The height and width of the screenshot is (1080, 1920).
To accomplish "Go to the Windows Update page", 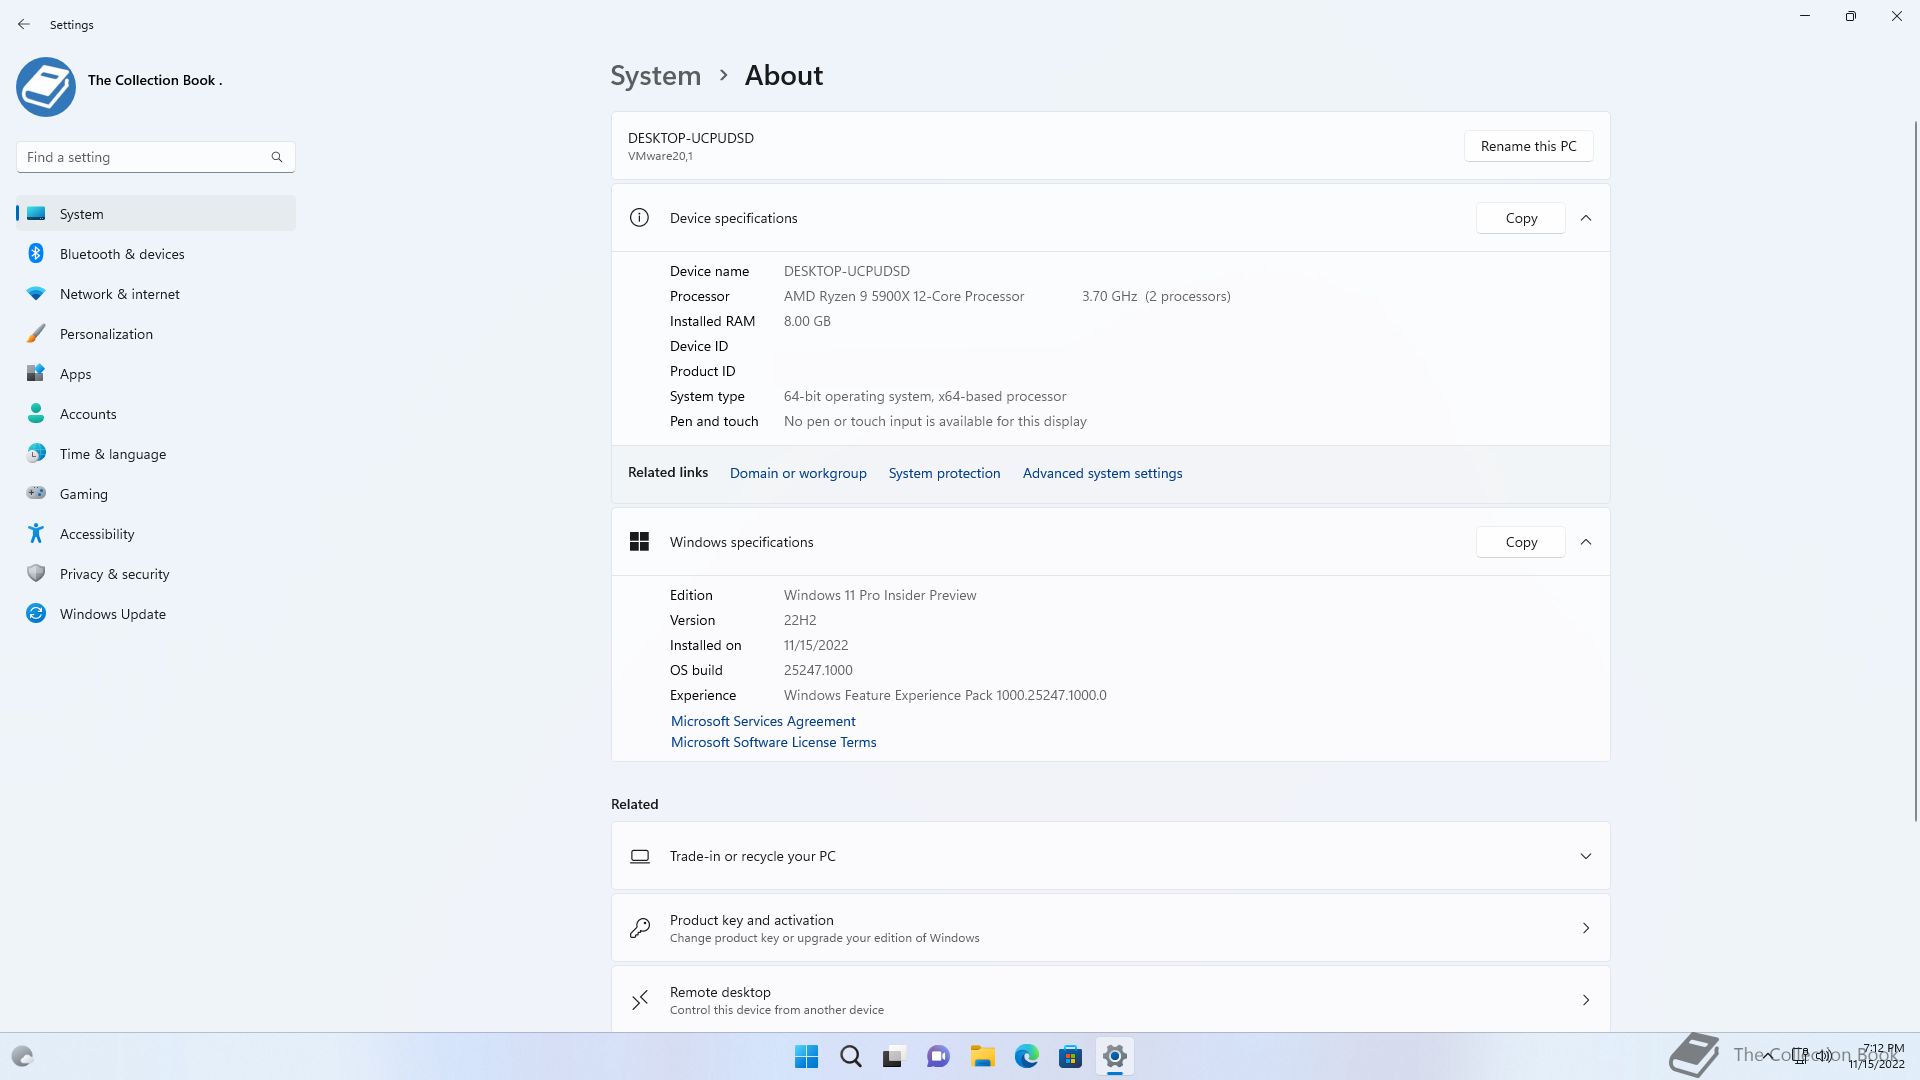I will tap(156, 614).
